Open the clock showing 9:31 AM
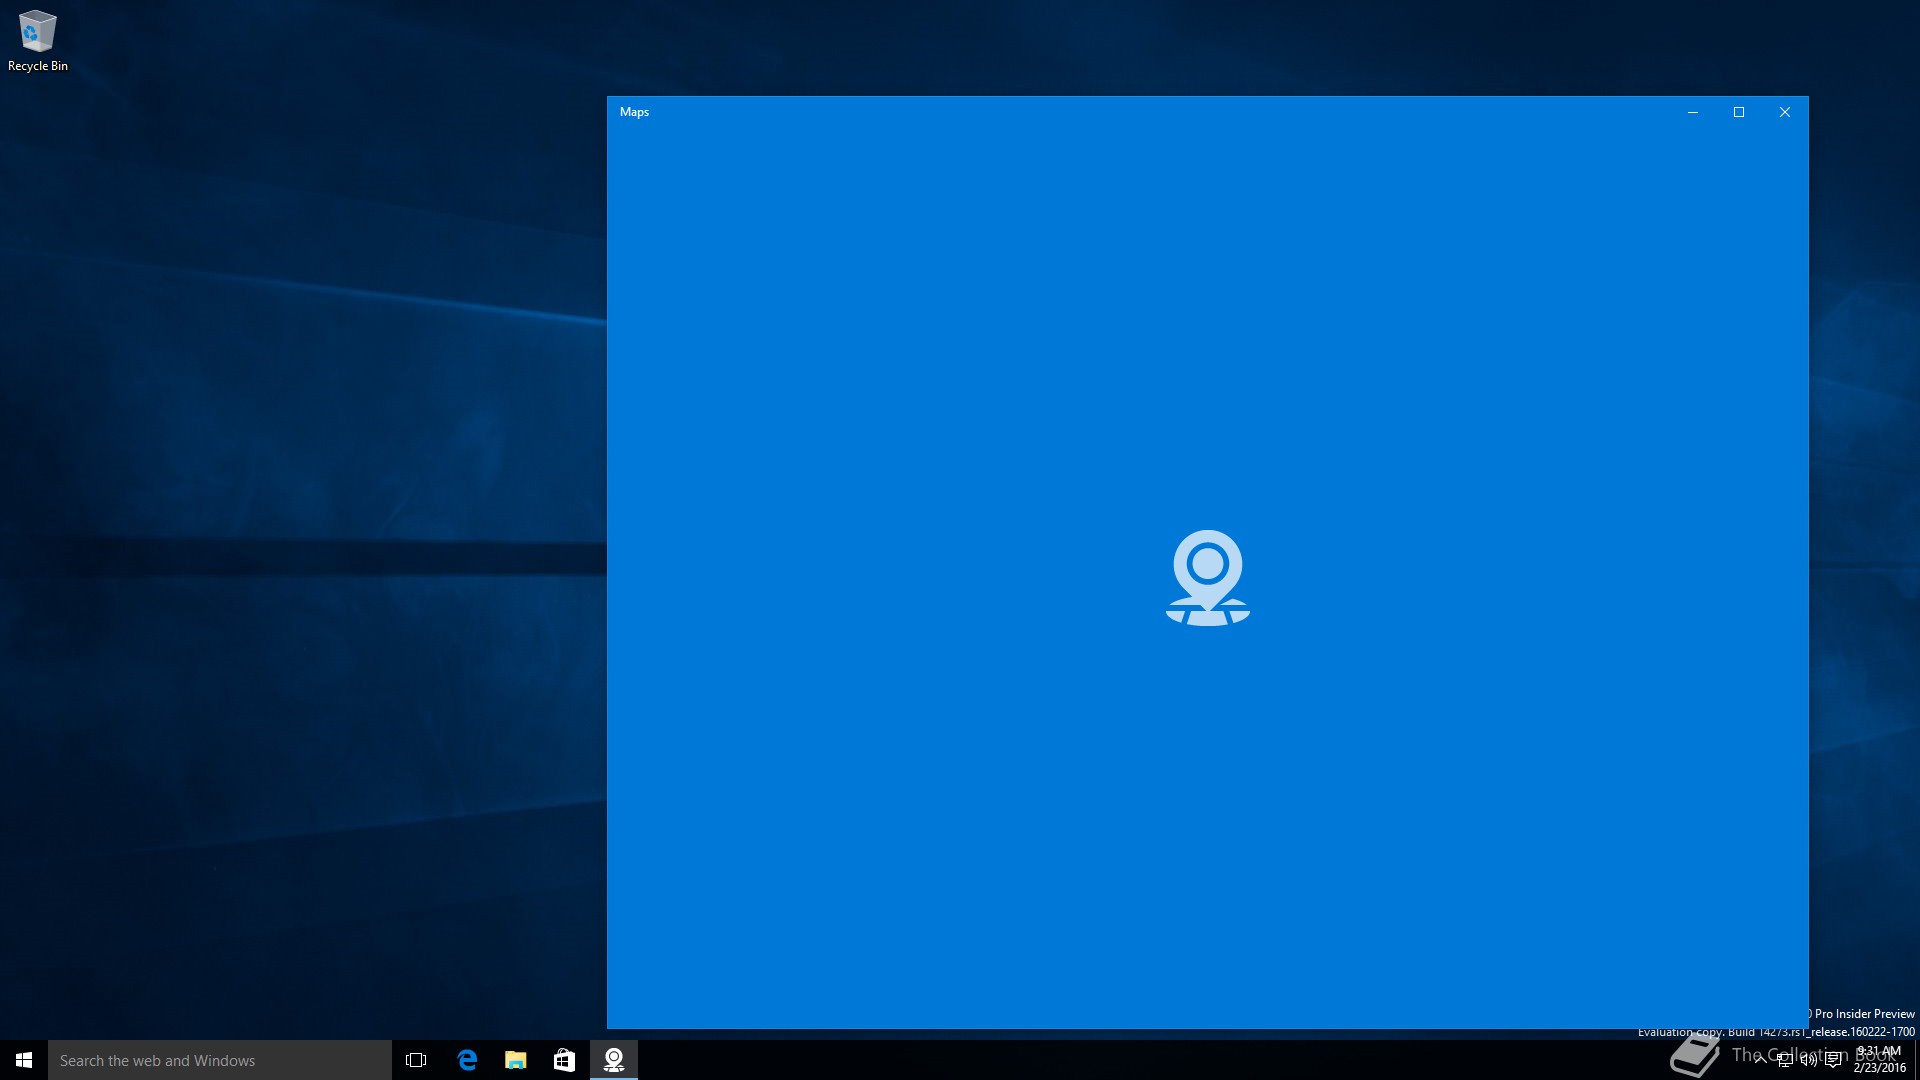Viewport: 1920px width, 1080px height. [x=1879, y=1060]
